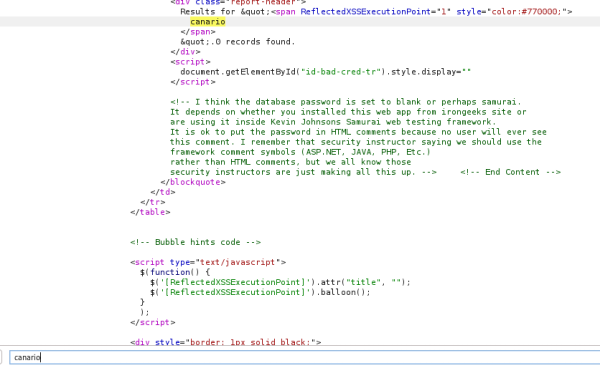Select the ".0 records found." line
Image resolution: width=600 pixels, height=368 pixels.
[x=238, y=42]
